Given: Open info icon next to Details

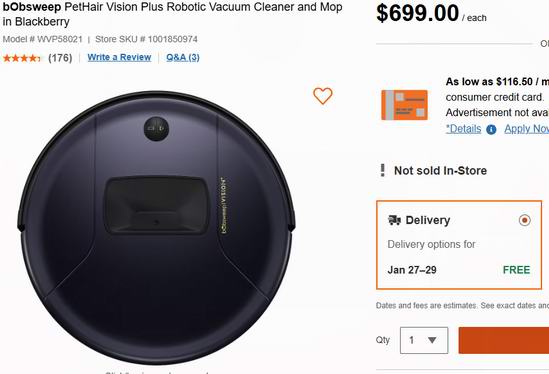Looking at the screenshot, I should pyautogui.click(x=491, y=130).
